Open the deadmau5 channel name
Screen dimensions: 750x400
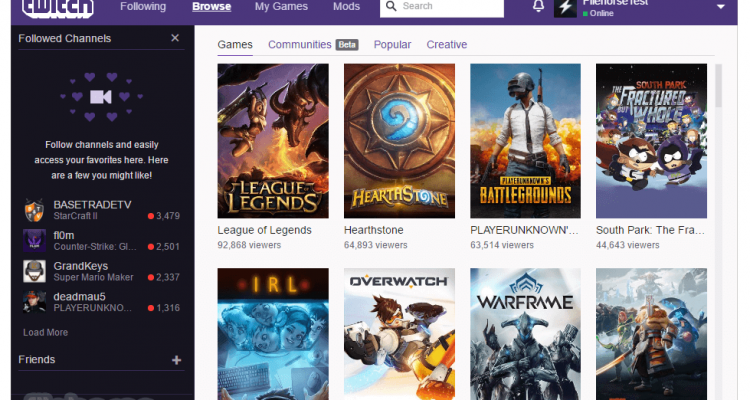[79, 297]
